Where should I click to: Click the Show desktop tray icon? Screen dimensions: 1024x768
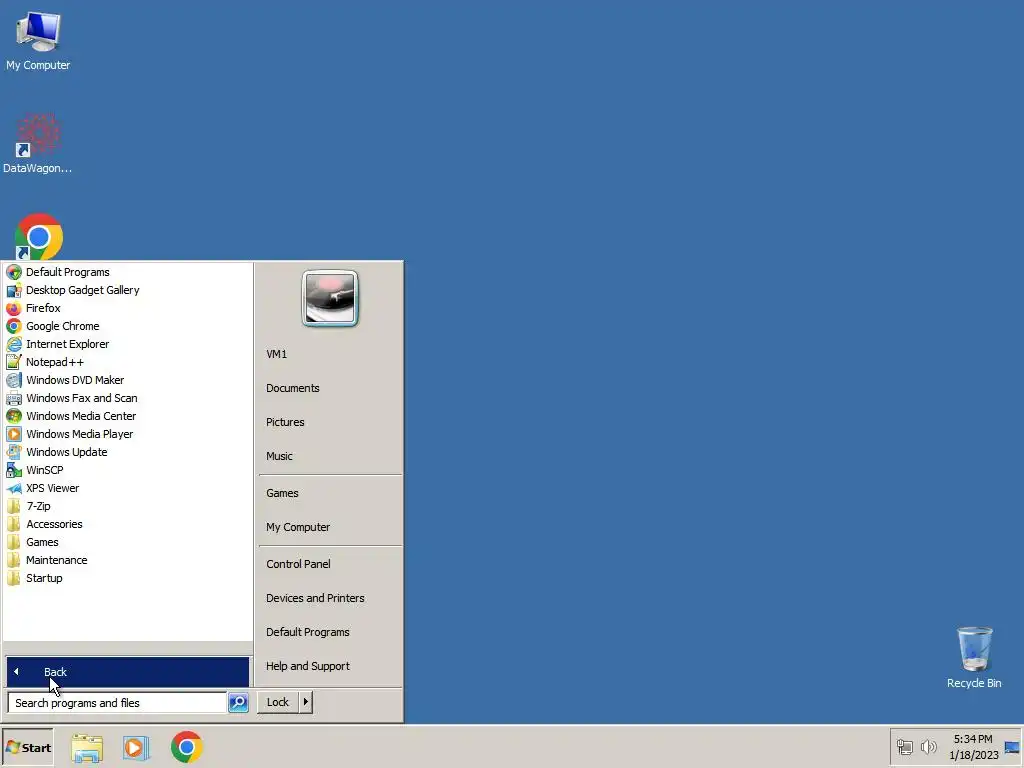click(x=1012, y=747)
